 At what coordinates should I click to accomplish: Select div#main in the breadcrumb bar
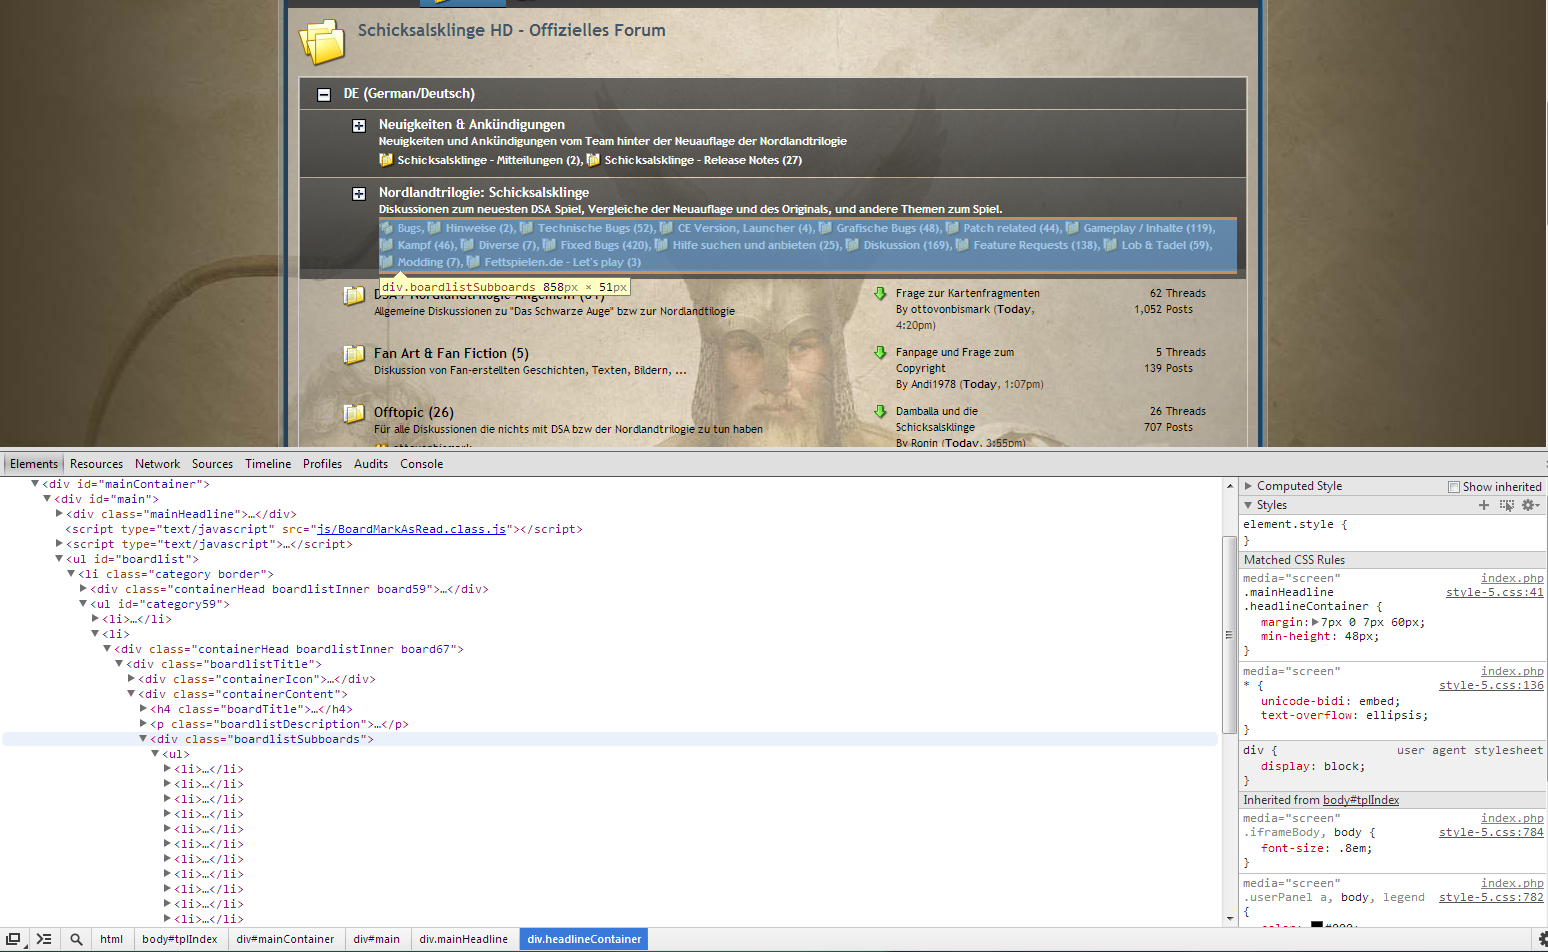(x=376, y=939)
